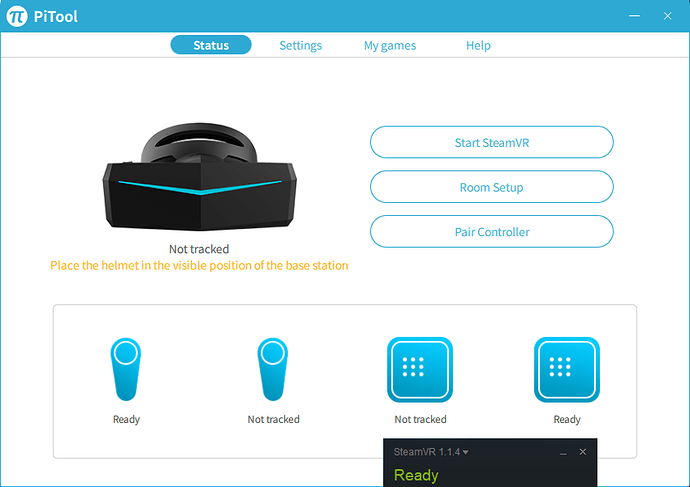Select the controller icon labeled Not tracked

pos(273,369)
